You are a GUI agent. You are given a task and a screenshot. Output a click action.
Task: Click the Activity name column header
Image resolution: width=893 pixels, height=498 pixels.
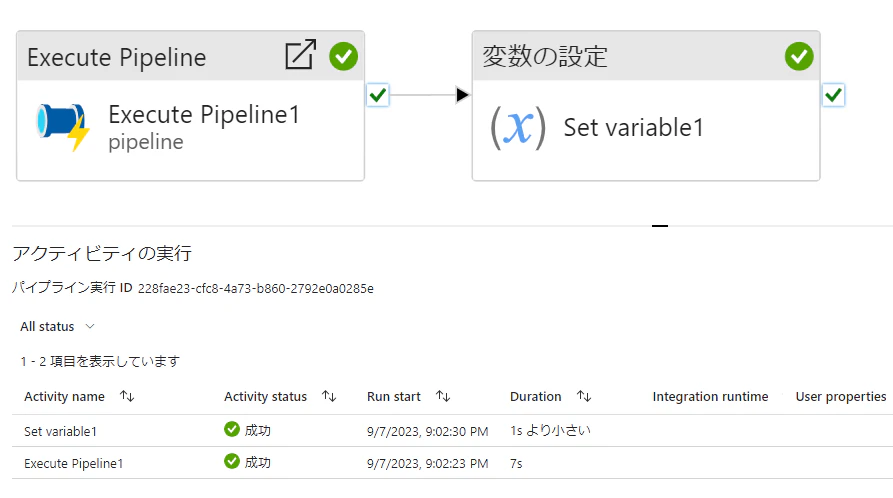[64, 397]
